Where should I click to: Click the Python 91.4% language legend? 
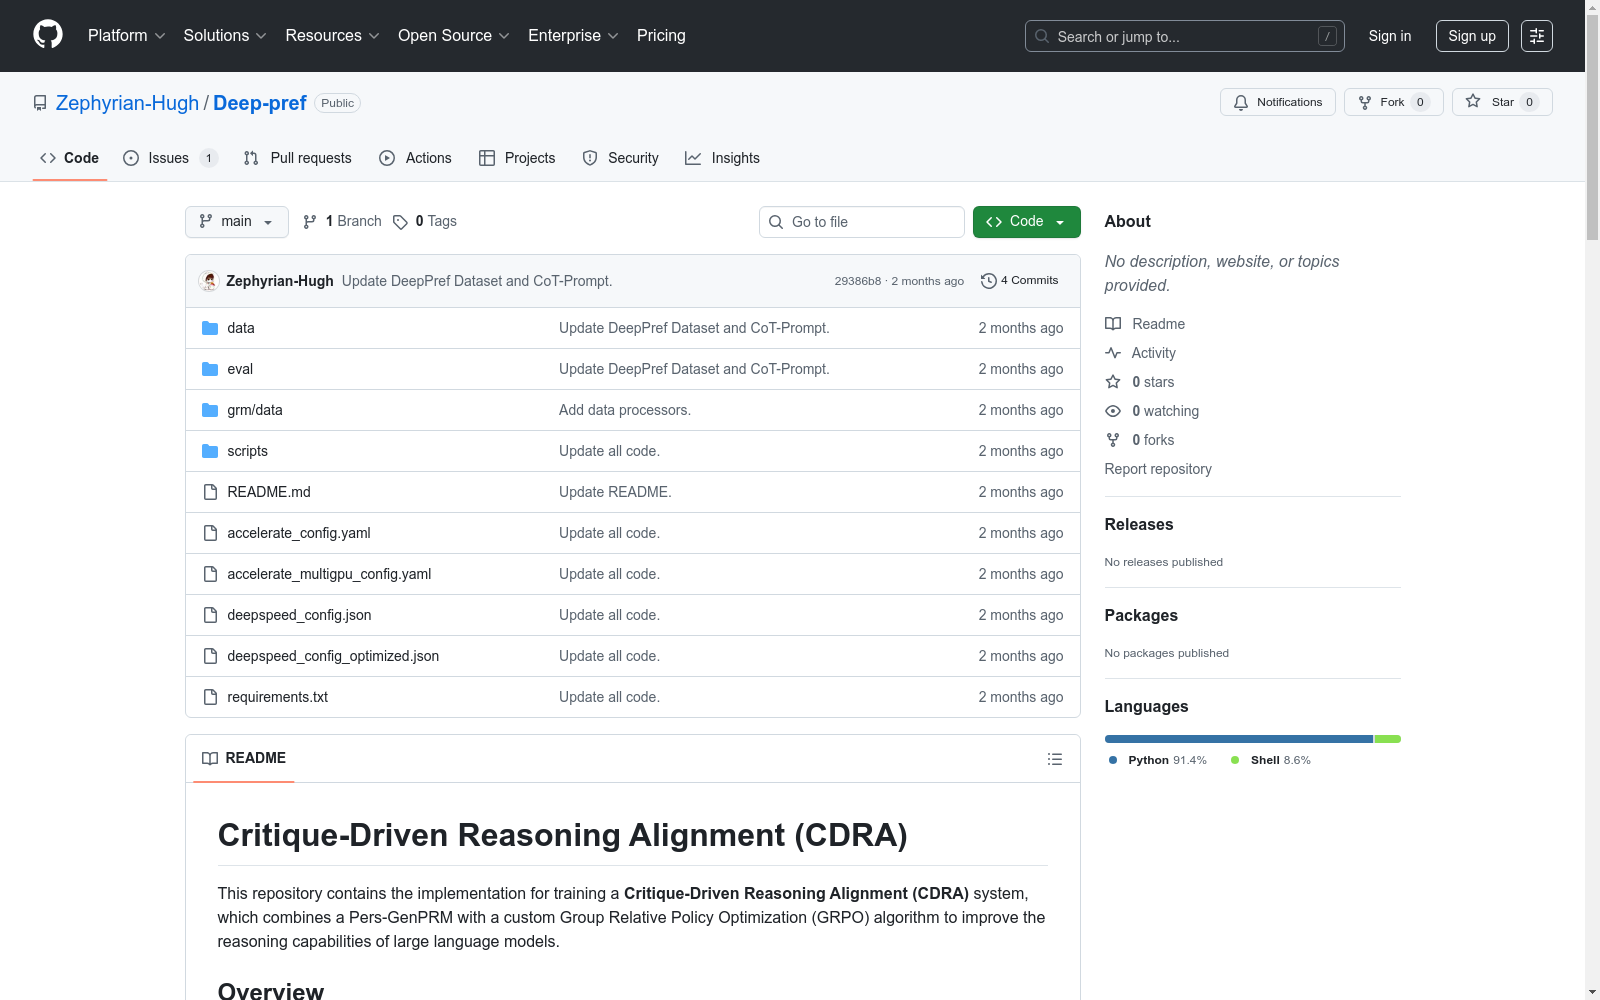pyautogui.click(x=1158, y=760)
